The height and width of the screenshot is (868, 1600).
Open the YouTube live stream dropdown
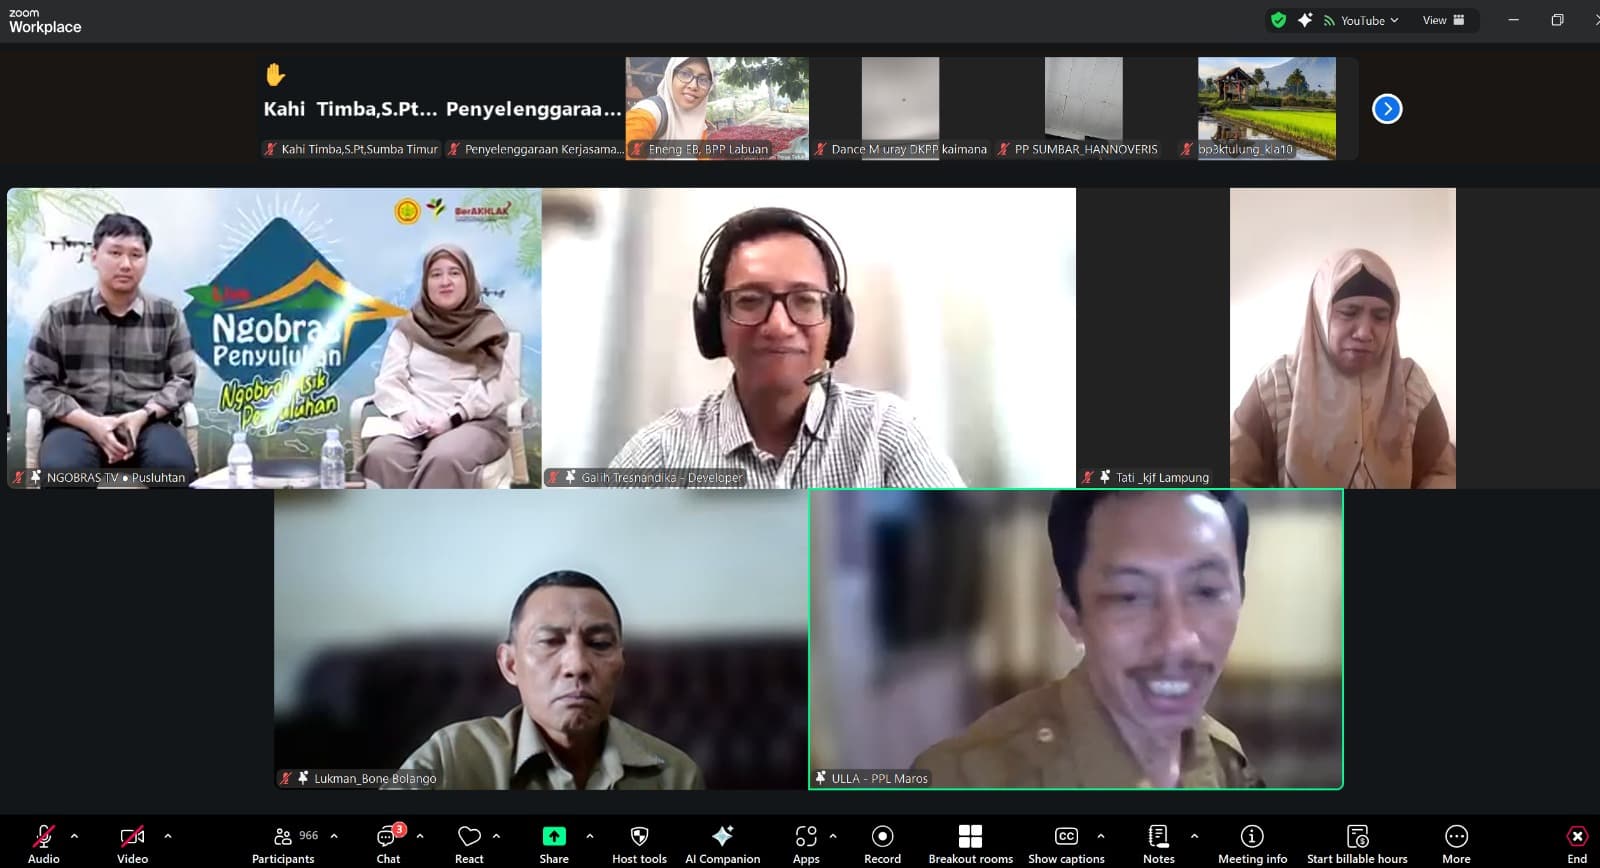[x=1361, y=20]
